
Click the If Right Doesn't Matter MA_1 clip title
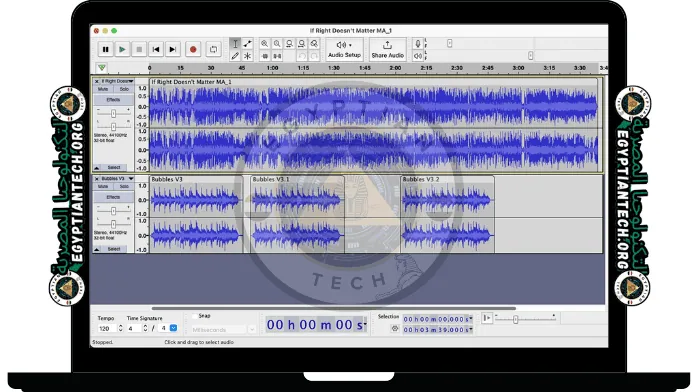point(191,82)
